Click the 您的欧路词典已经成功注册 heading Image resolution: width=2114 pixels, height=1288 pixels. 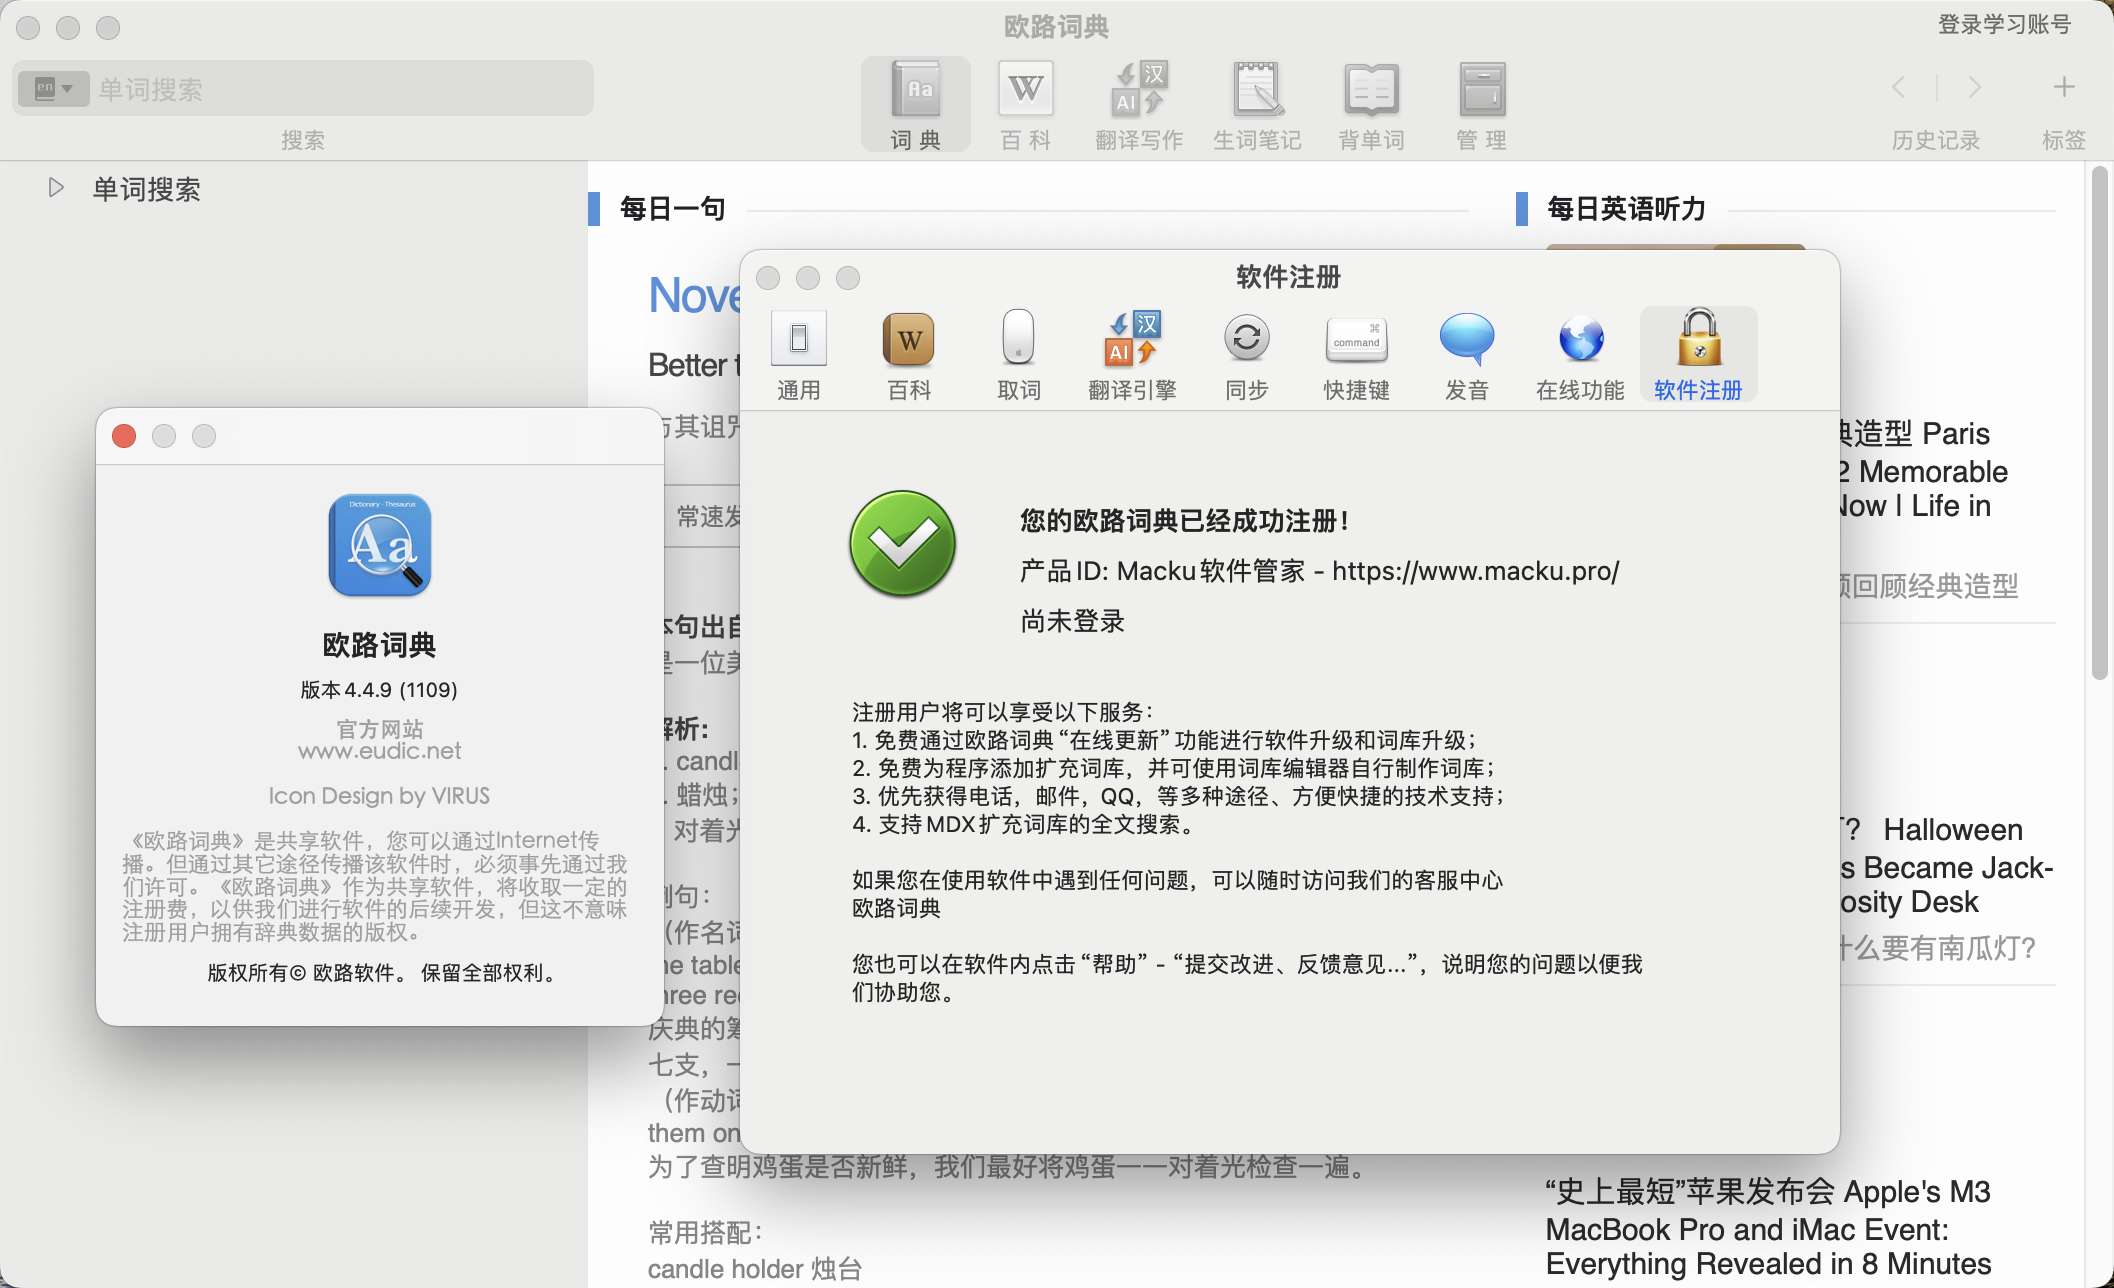(1185, 521)
